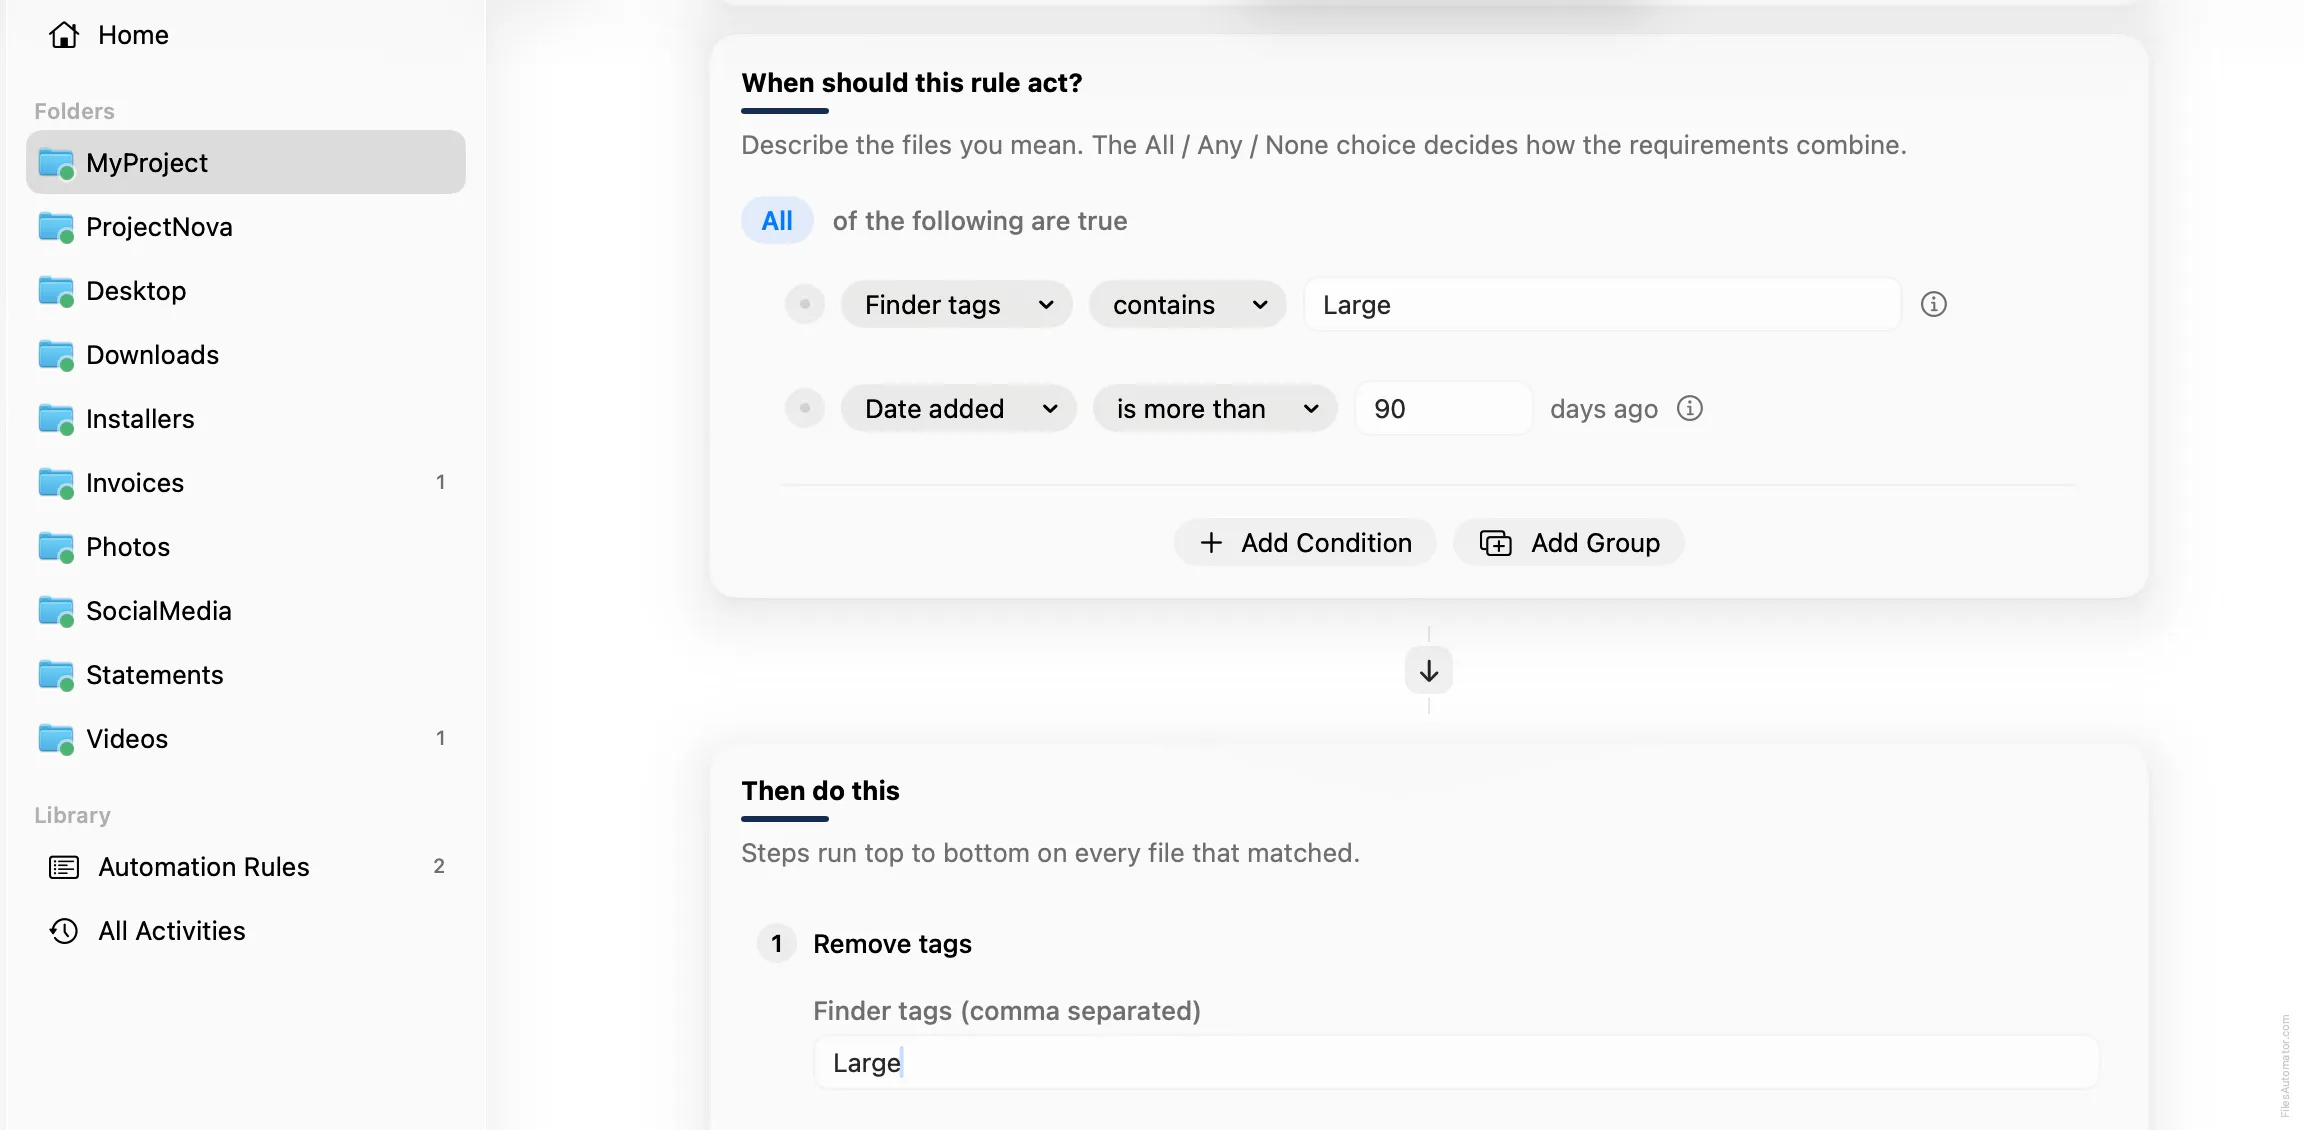Open the Statements folder
This screenshot has height=1130, width=2304.
tap(245, 675)
